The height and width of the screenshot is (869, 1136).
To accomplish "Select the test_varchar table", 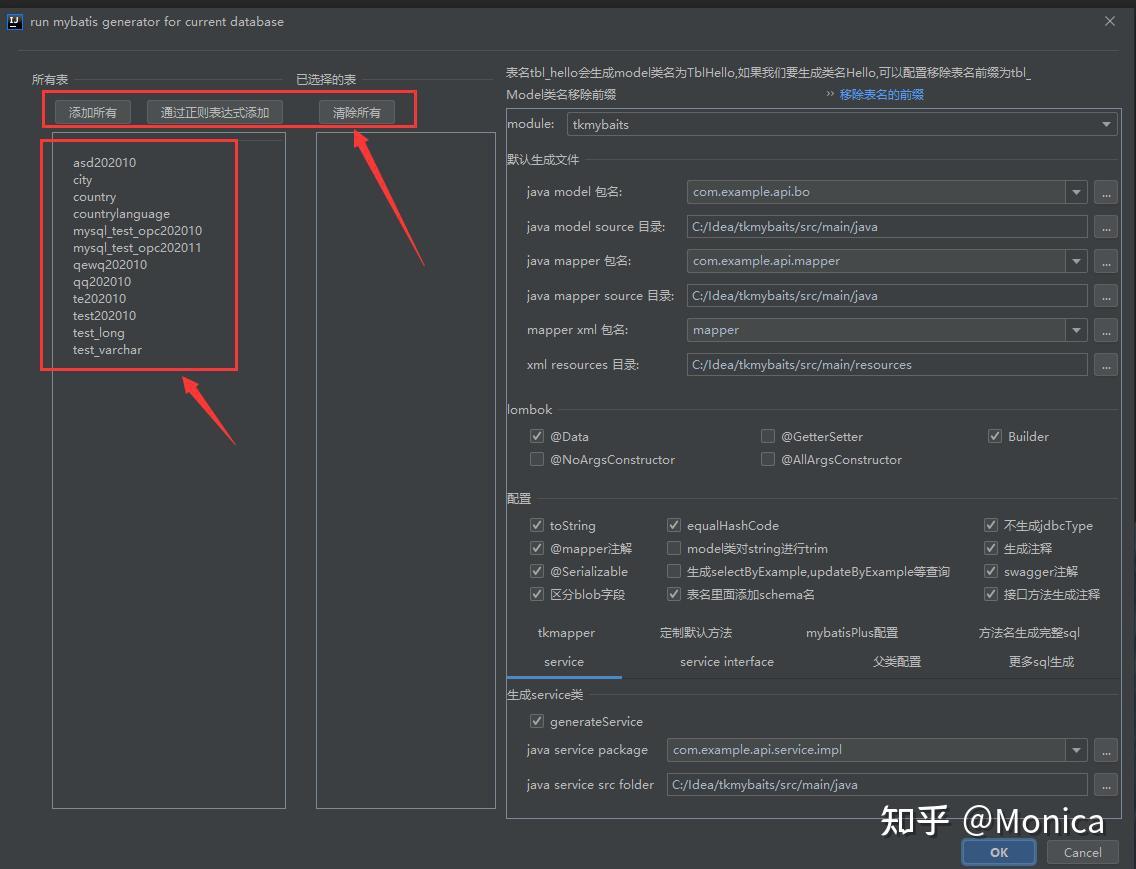I will [107, 350].
